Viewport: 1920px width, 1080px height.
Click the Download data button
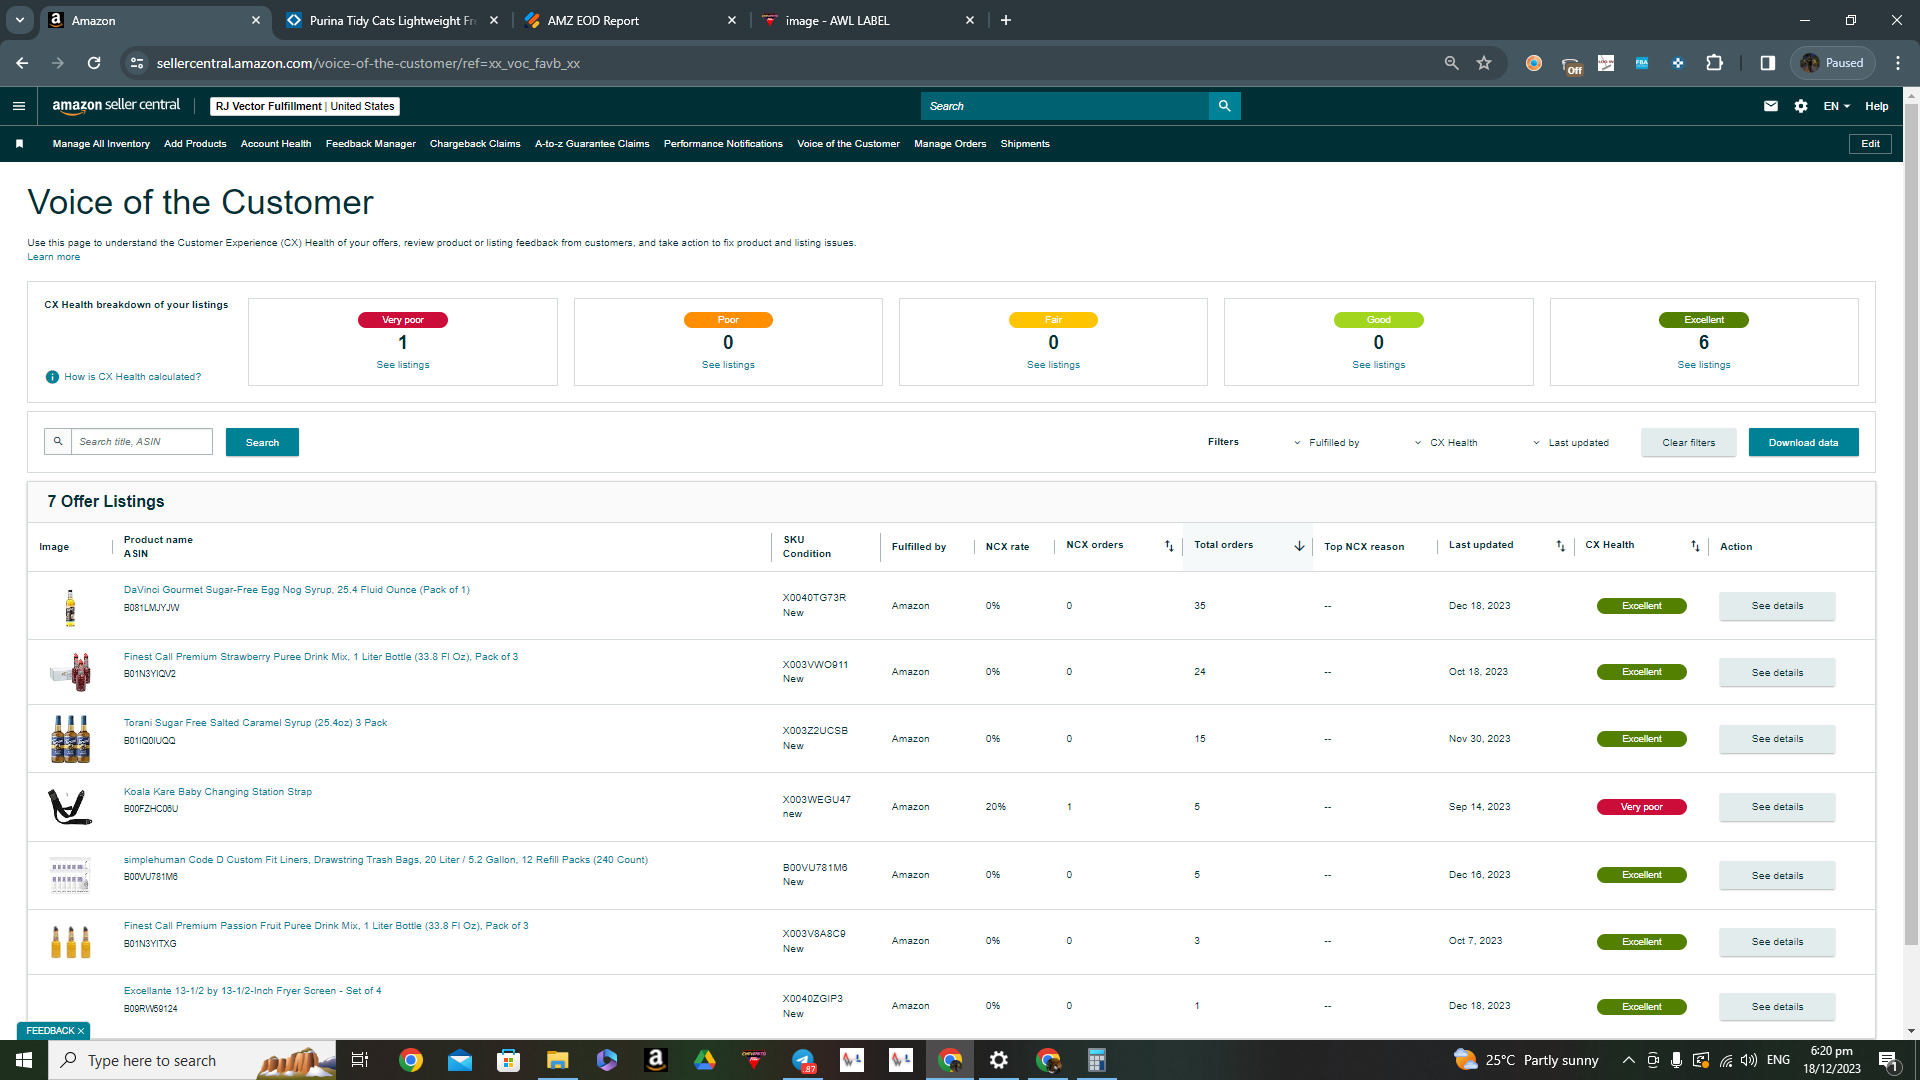1803,443
